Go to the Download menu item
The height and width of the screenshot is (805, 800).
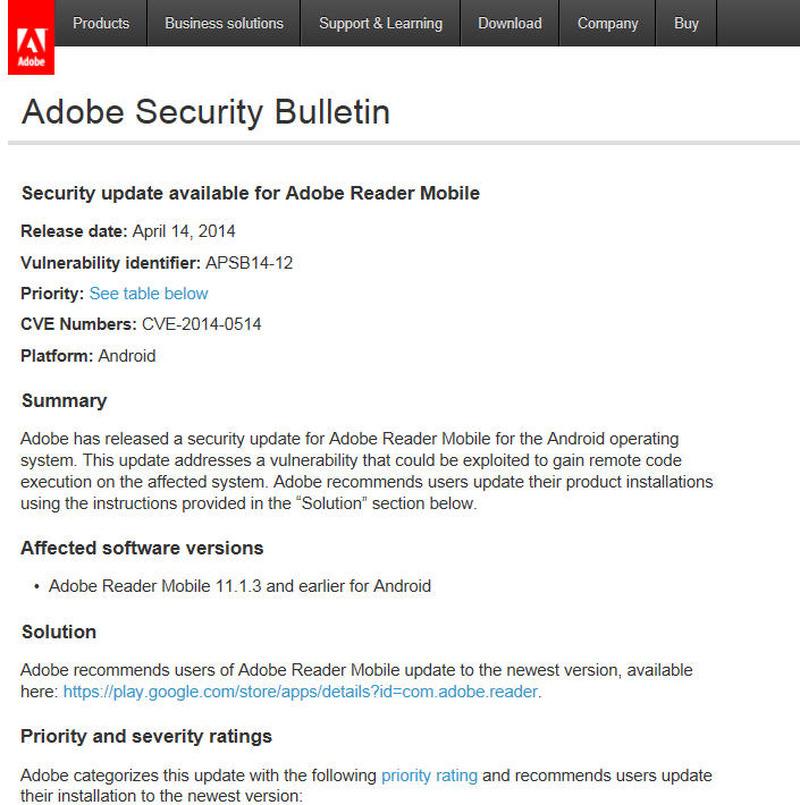point(510,23)
